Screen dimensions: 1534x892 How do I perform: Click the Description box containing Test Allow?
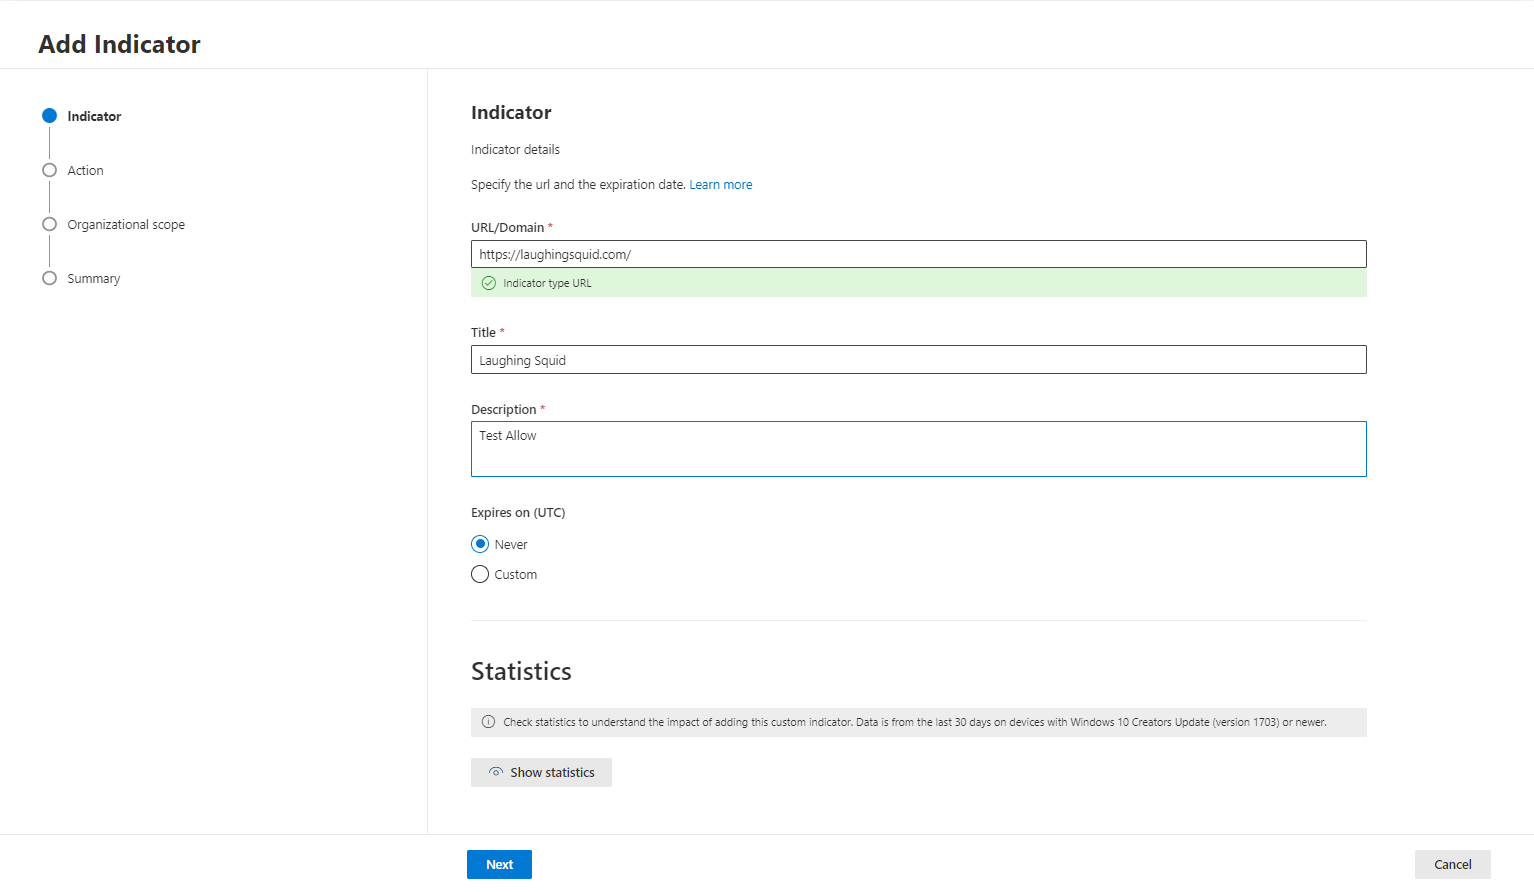click(918, 448)
